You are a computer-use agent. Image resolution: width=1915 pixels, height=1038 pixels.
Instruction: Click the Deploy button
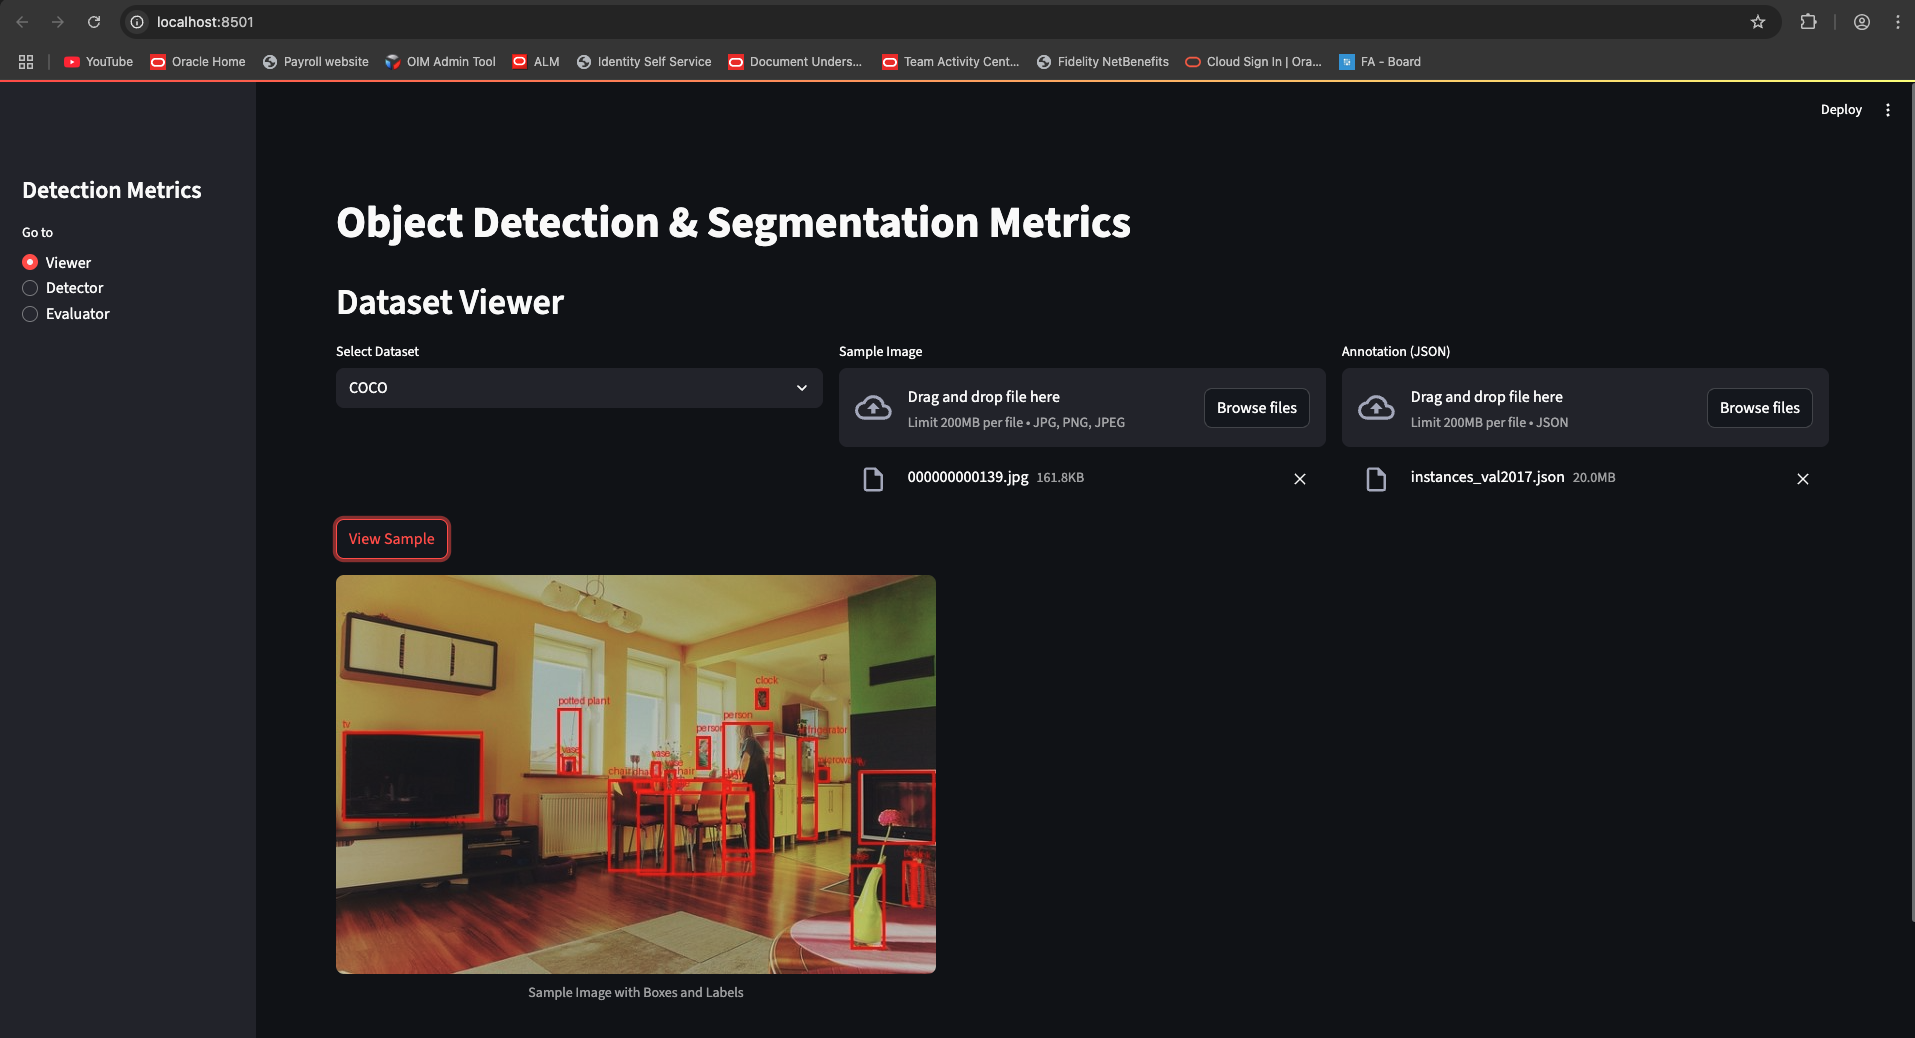(x=1841, y=110)
